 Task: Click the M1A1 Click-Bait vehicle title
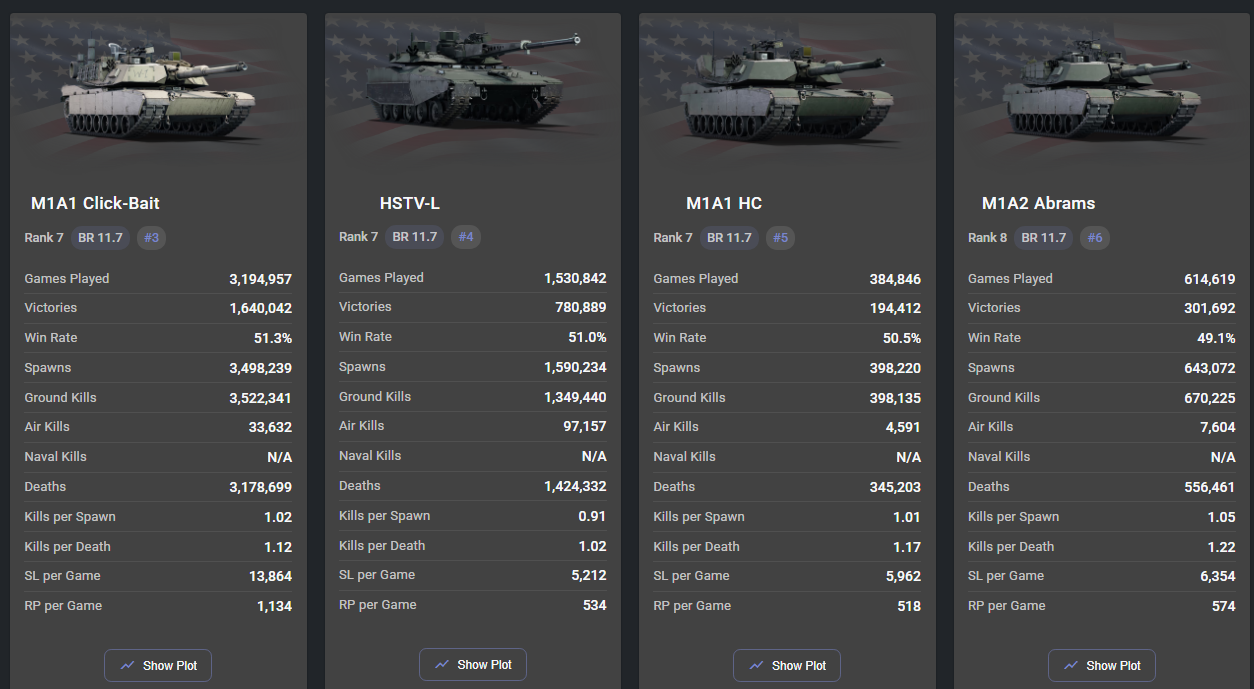(95, 203)
